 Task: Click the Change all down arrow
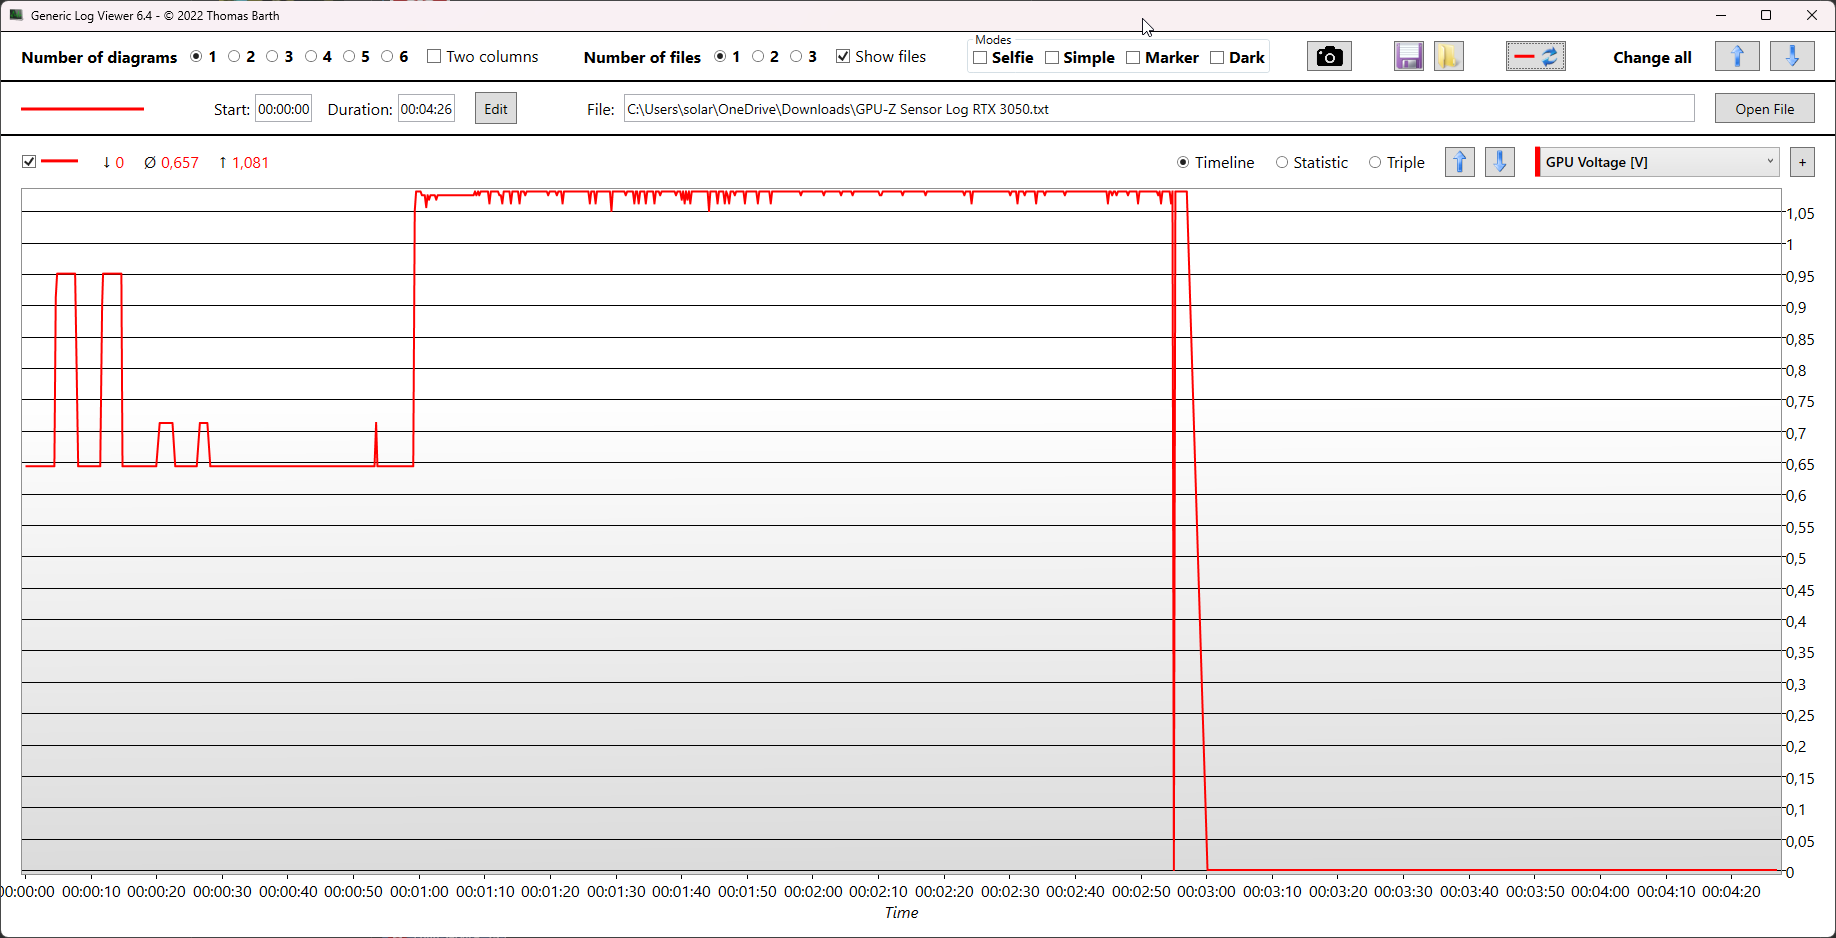point(1792,57)
